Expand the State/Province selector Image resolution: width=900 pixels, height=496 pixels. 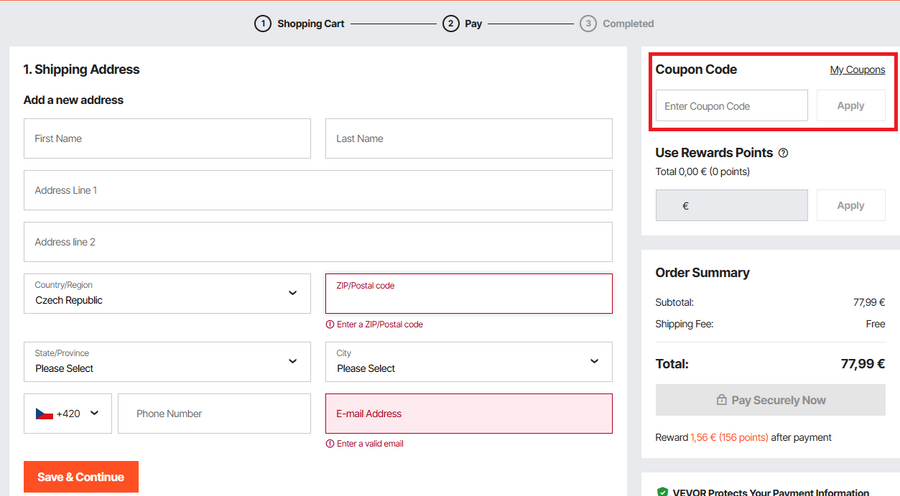tap(167, 361)
